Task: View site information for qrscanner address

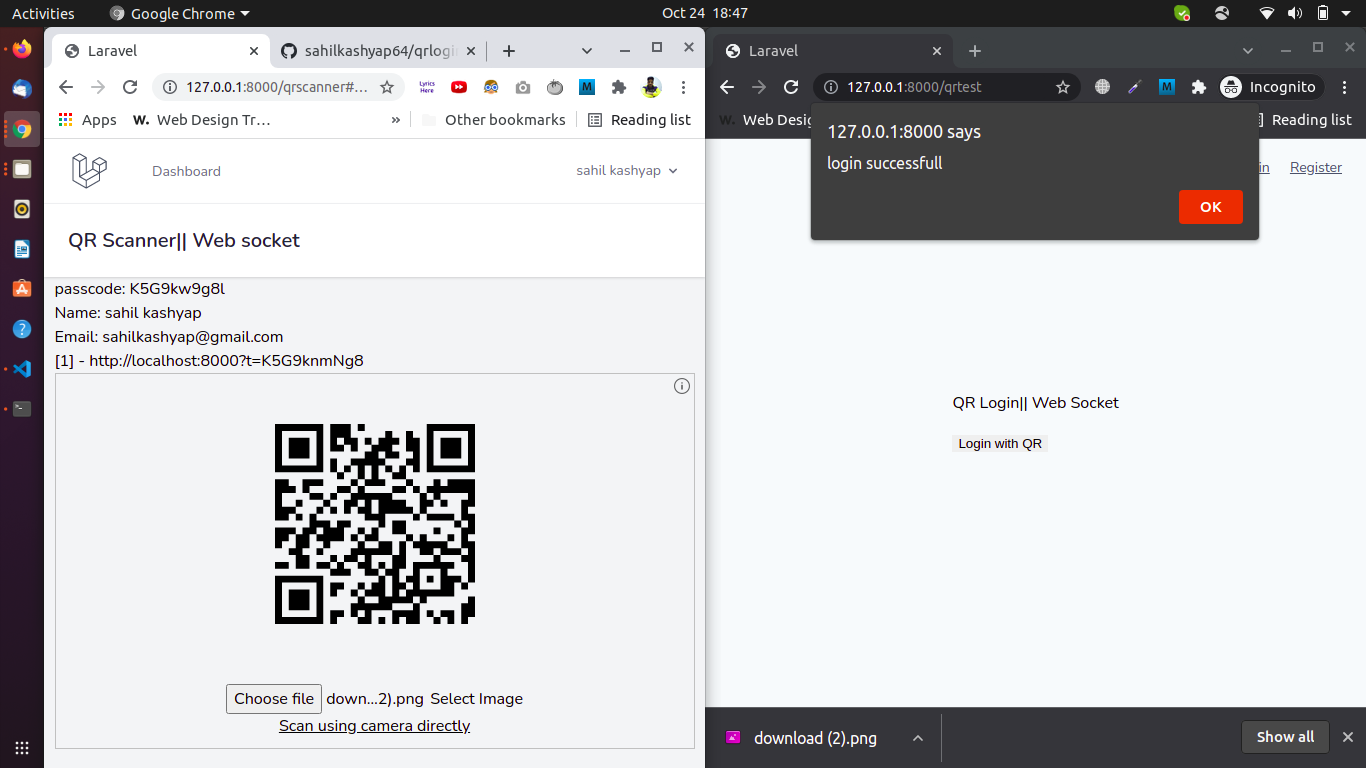Action: click(x=170, y=87)
